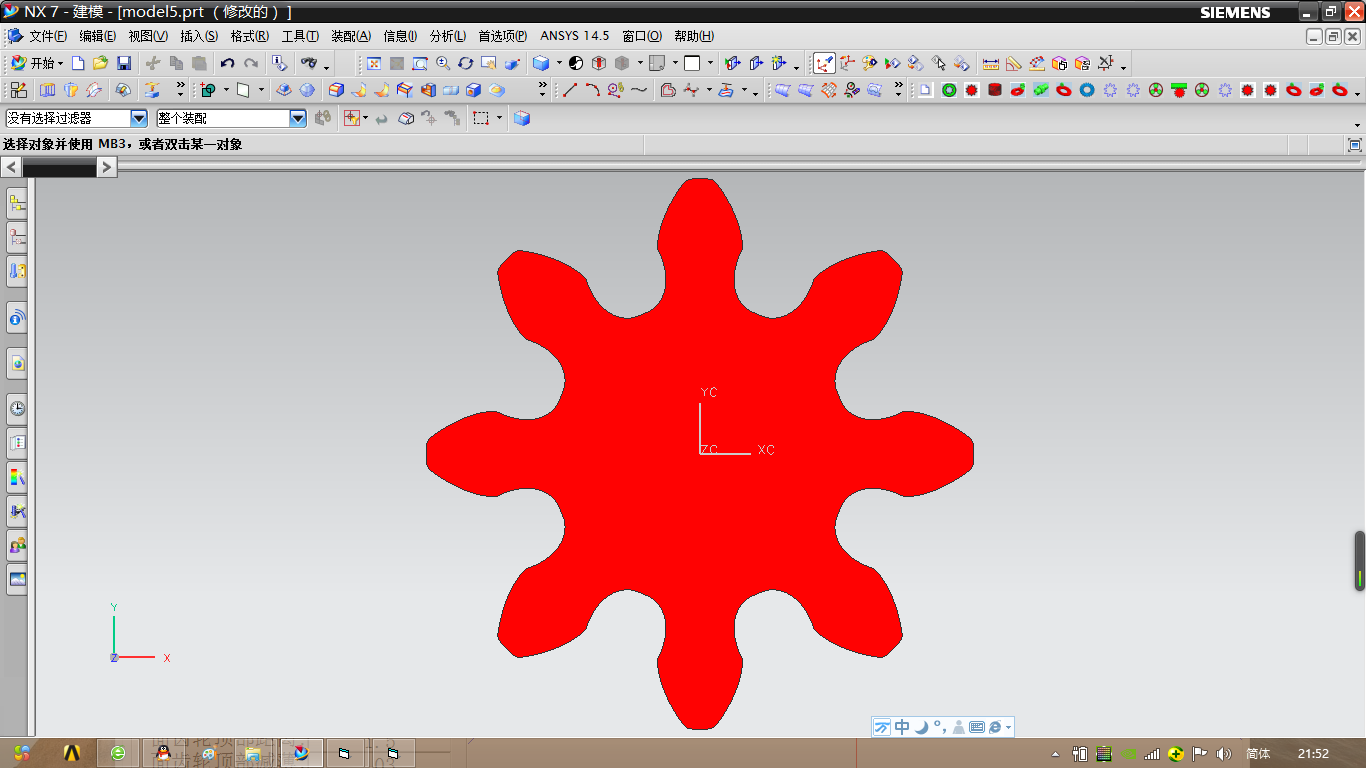Select the Zoom magnifier tool
1366x768 pixels.
pyautogui.click(x=443, y=63)
